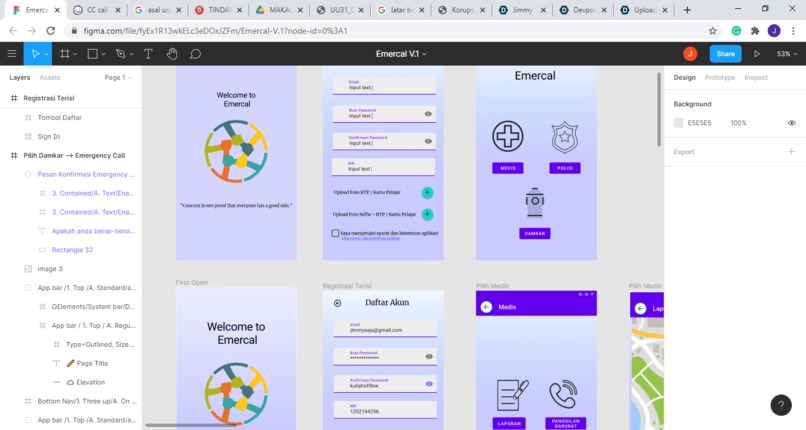Select the Tombol Daftar layer

click(60, 118)
